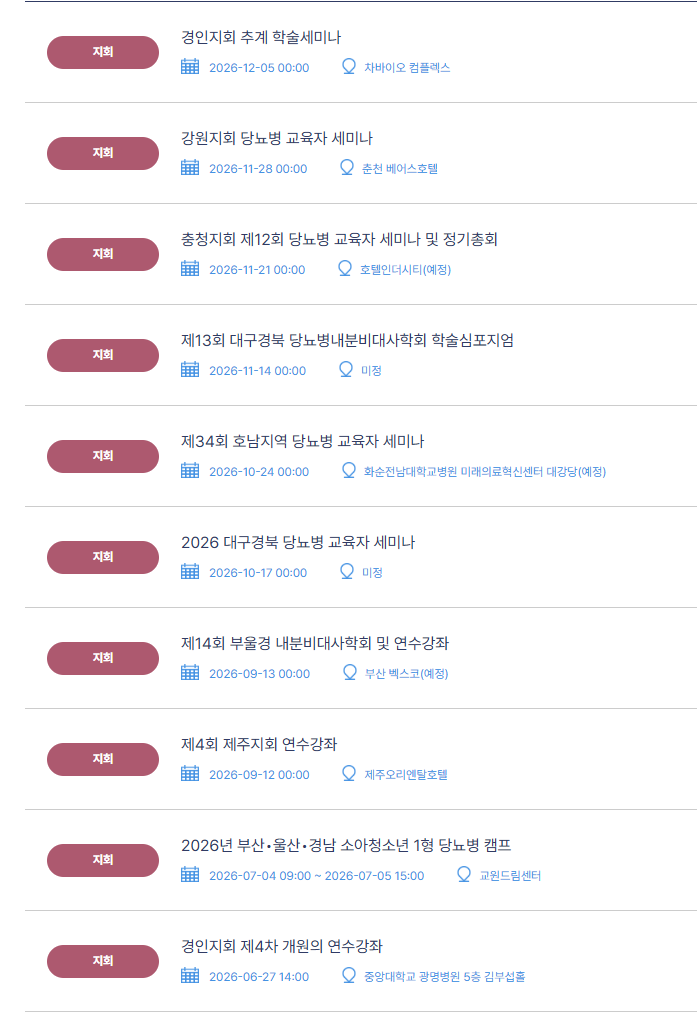Click calendar icon beside 2026-06-27 14:00

click(x=190, y=976)
